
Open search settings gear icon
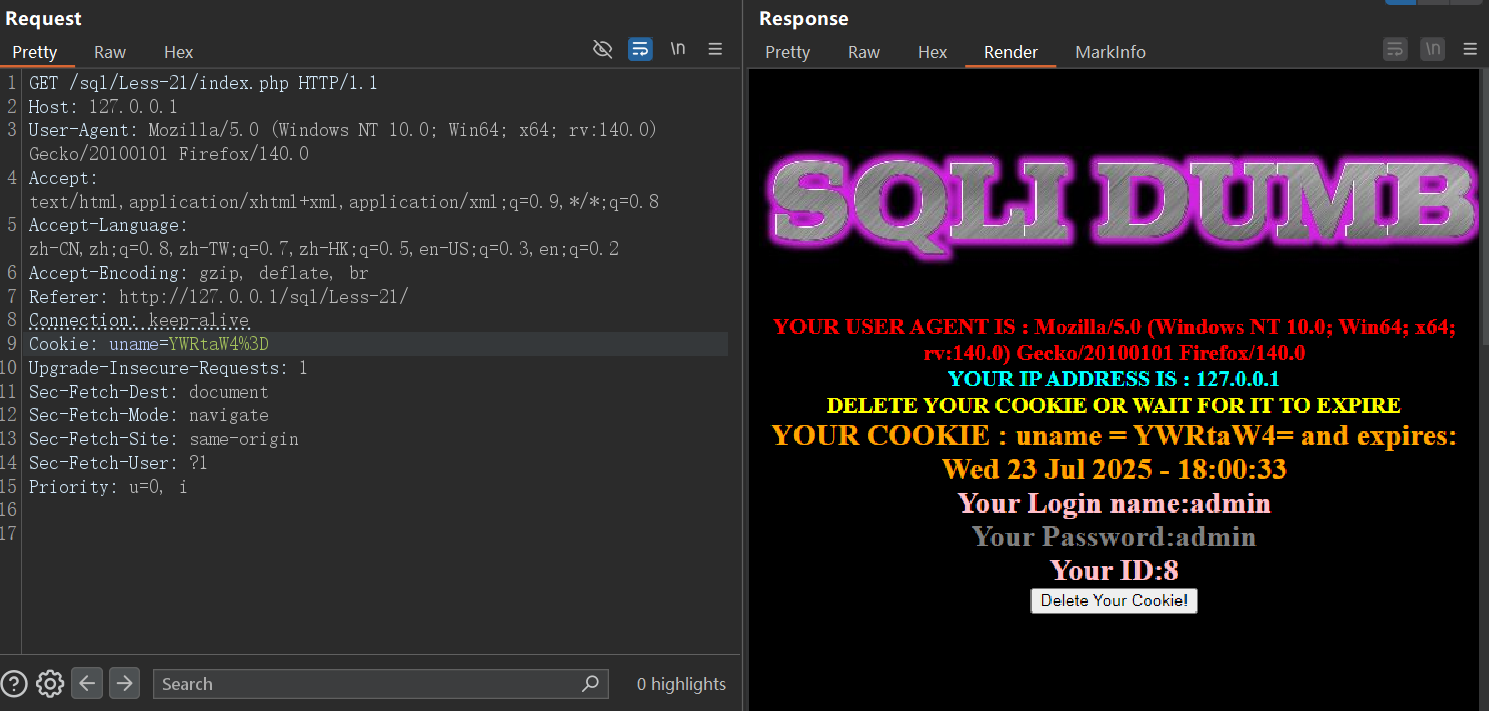(50, 684)
